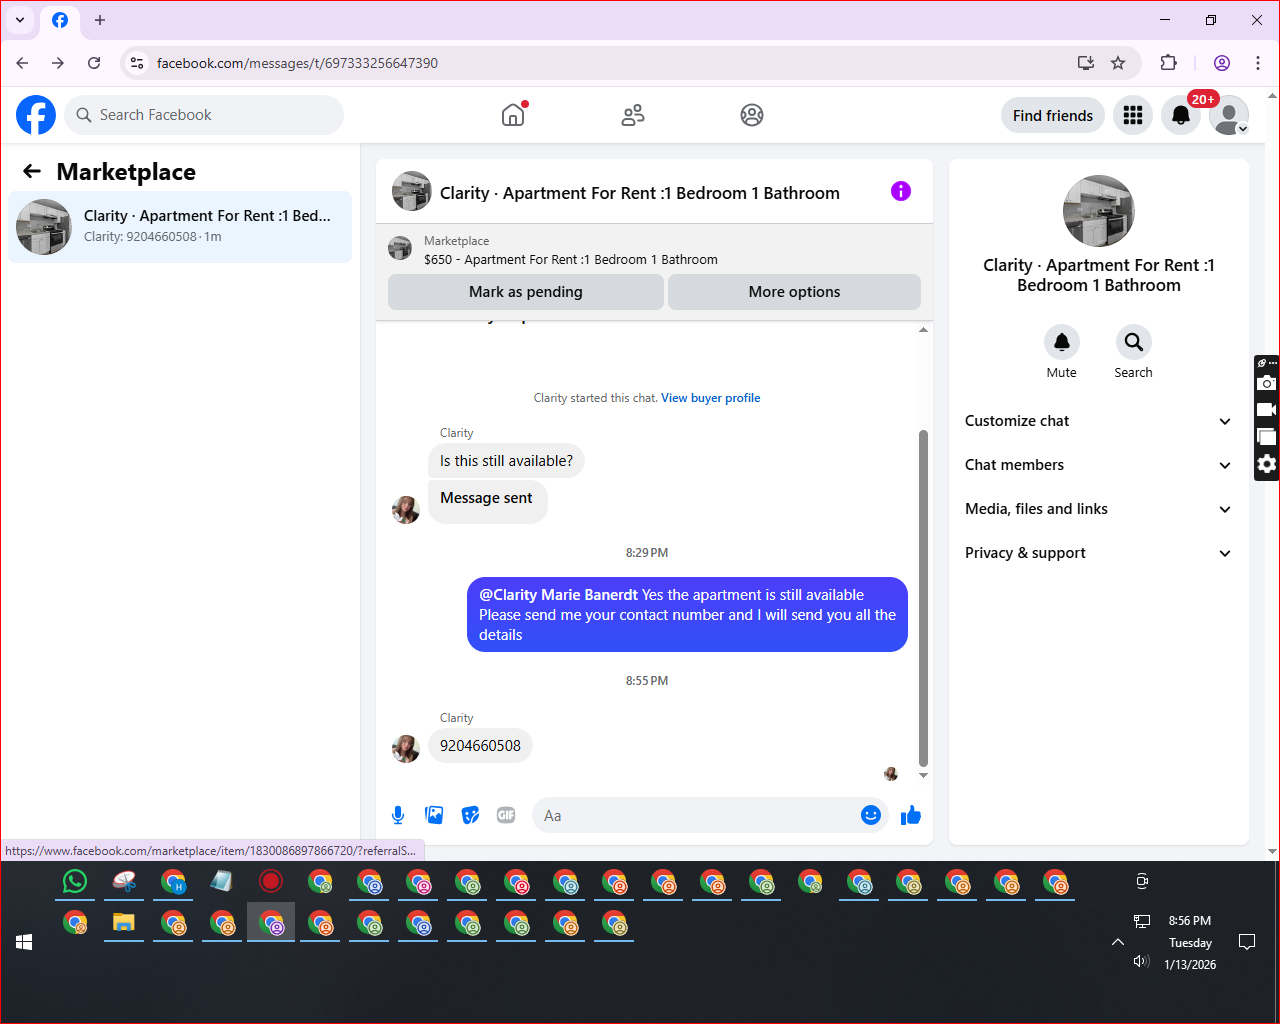Click the chat message scrollbar

pos(923,598)
